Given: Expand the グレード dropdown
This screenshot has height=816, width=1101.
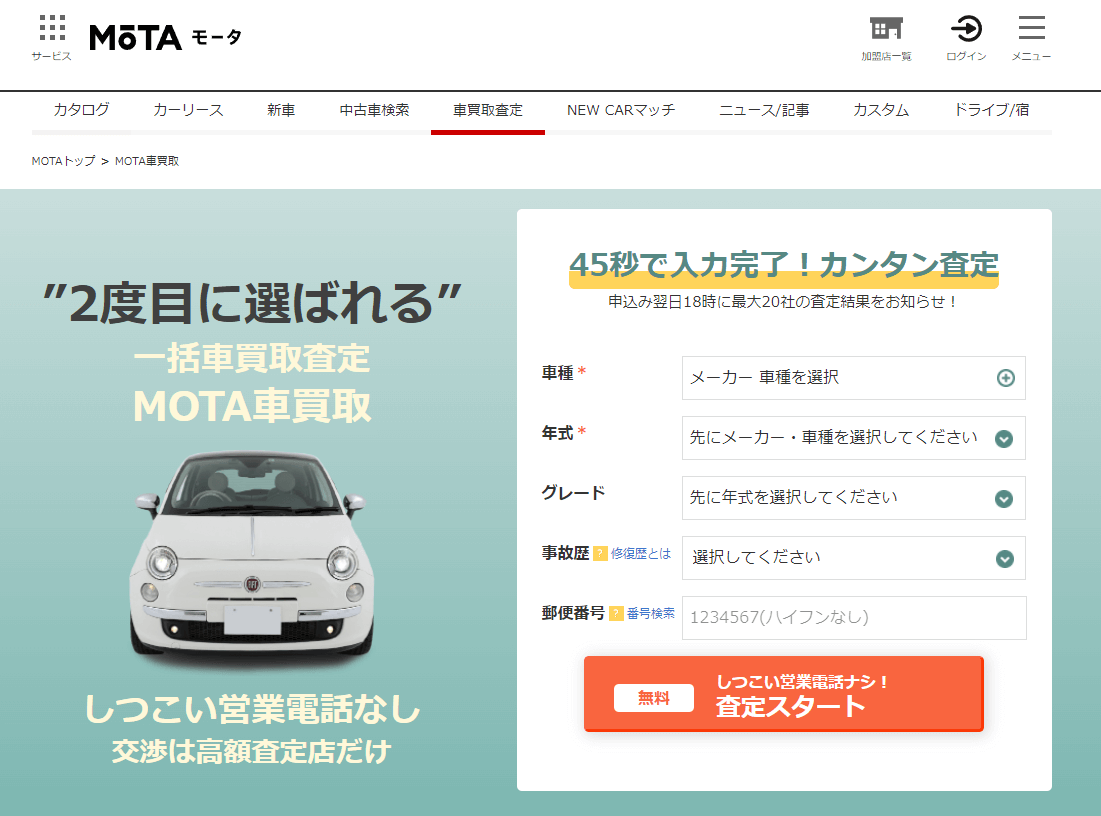Looking at the screenshot, I should click(854, 498).
